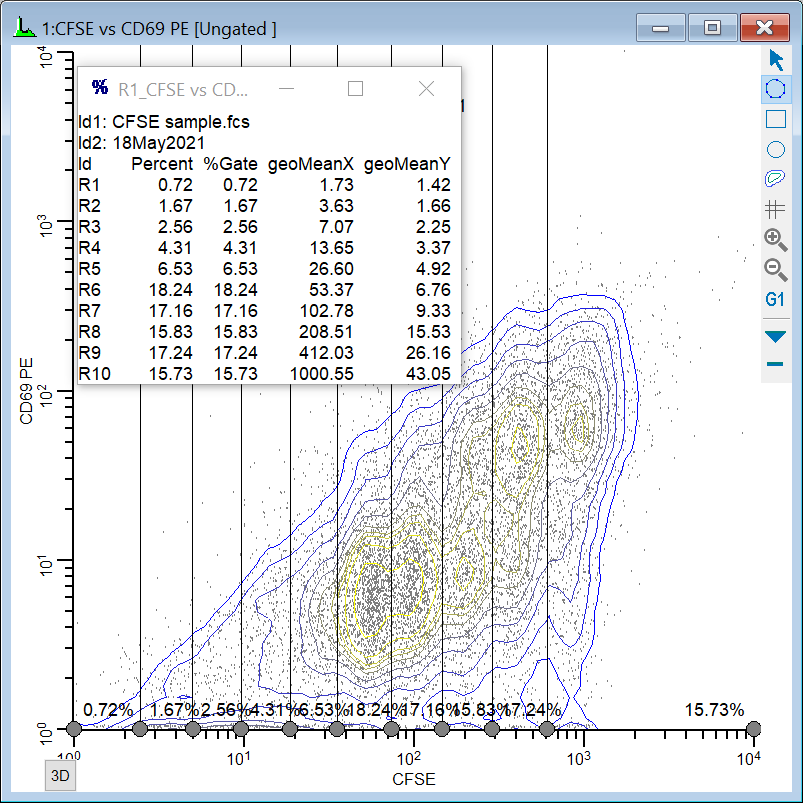Select the polygon region gate tool
The image size is (803, 803).
tap(775, 89)
